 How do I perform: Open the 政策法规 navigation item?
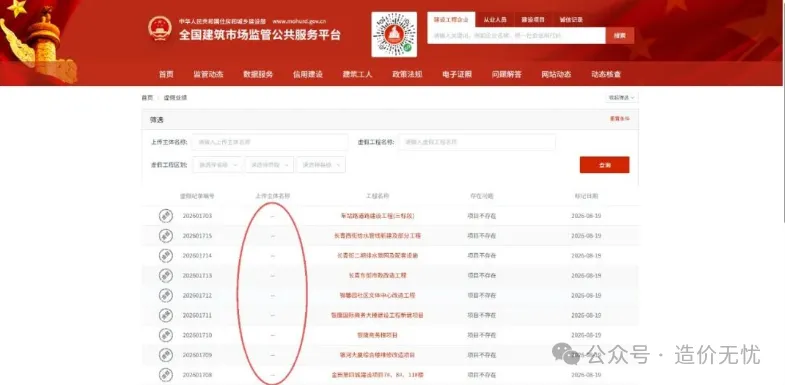pyautogui.click(x=407, y=75)
